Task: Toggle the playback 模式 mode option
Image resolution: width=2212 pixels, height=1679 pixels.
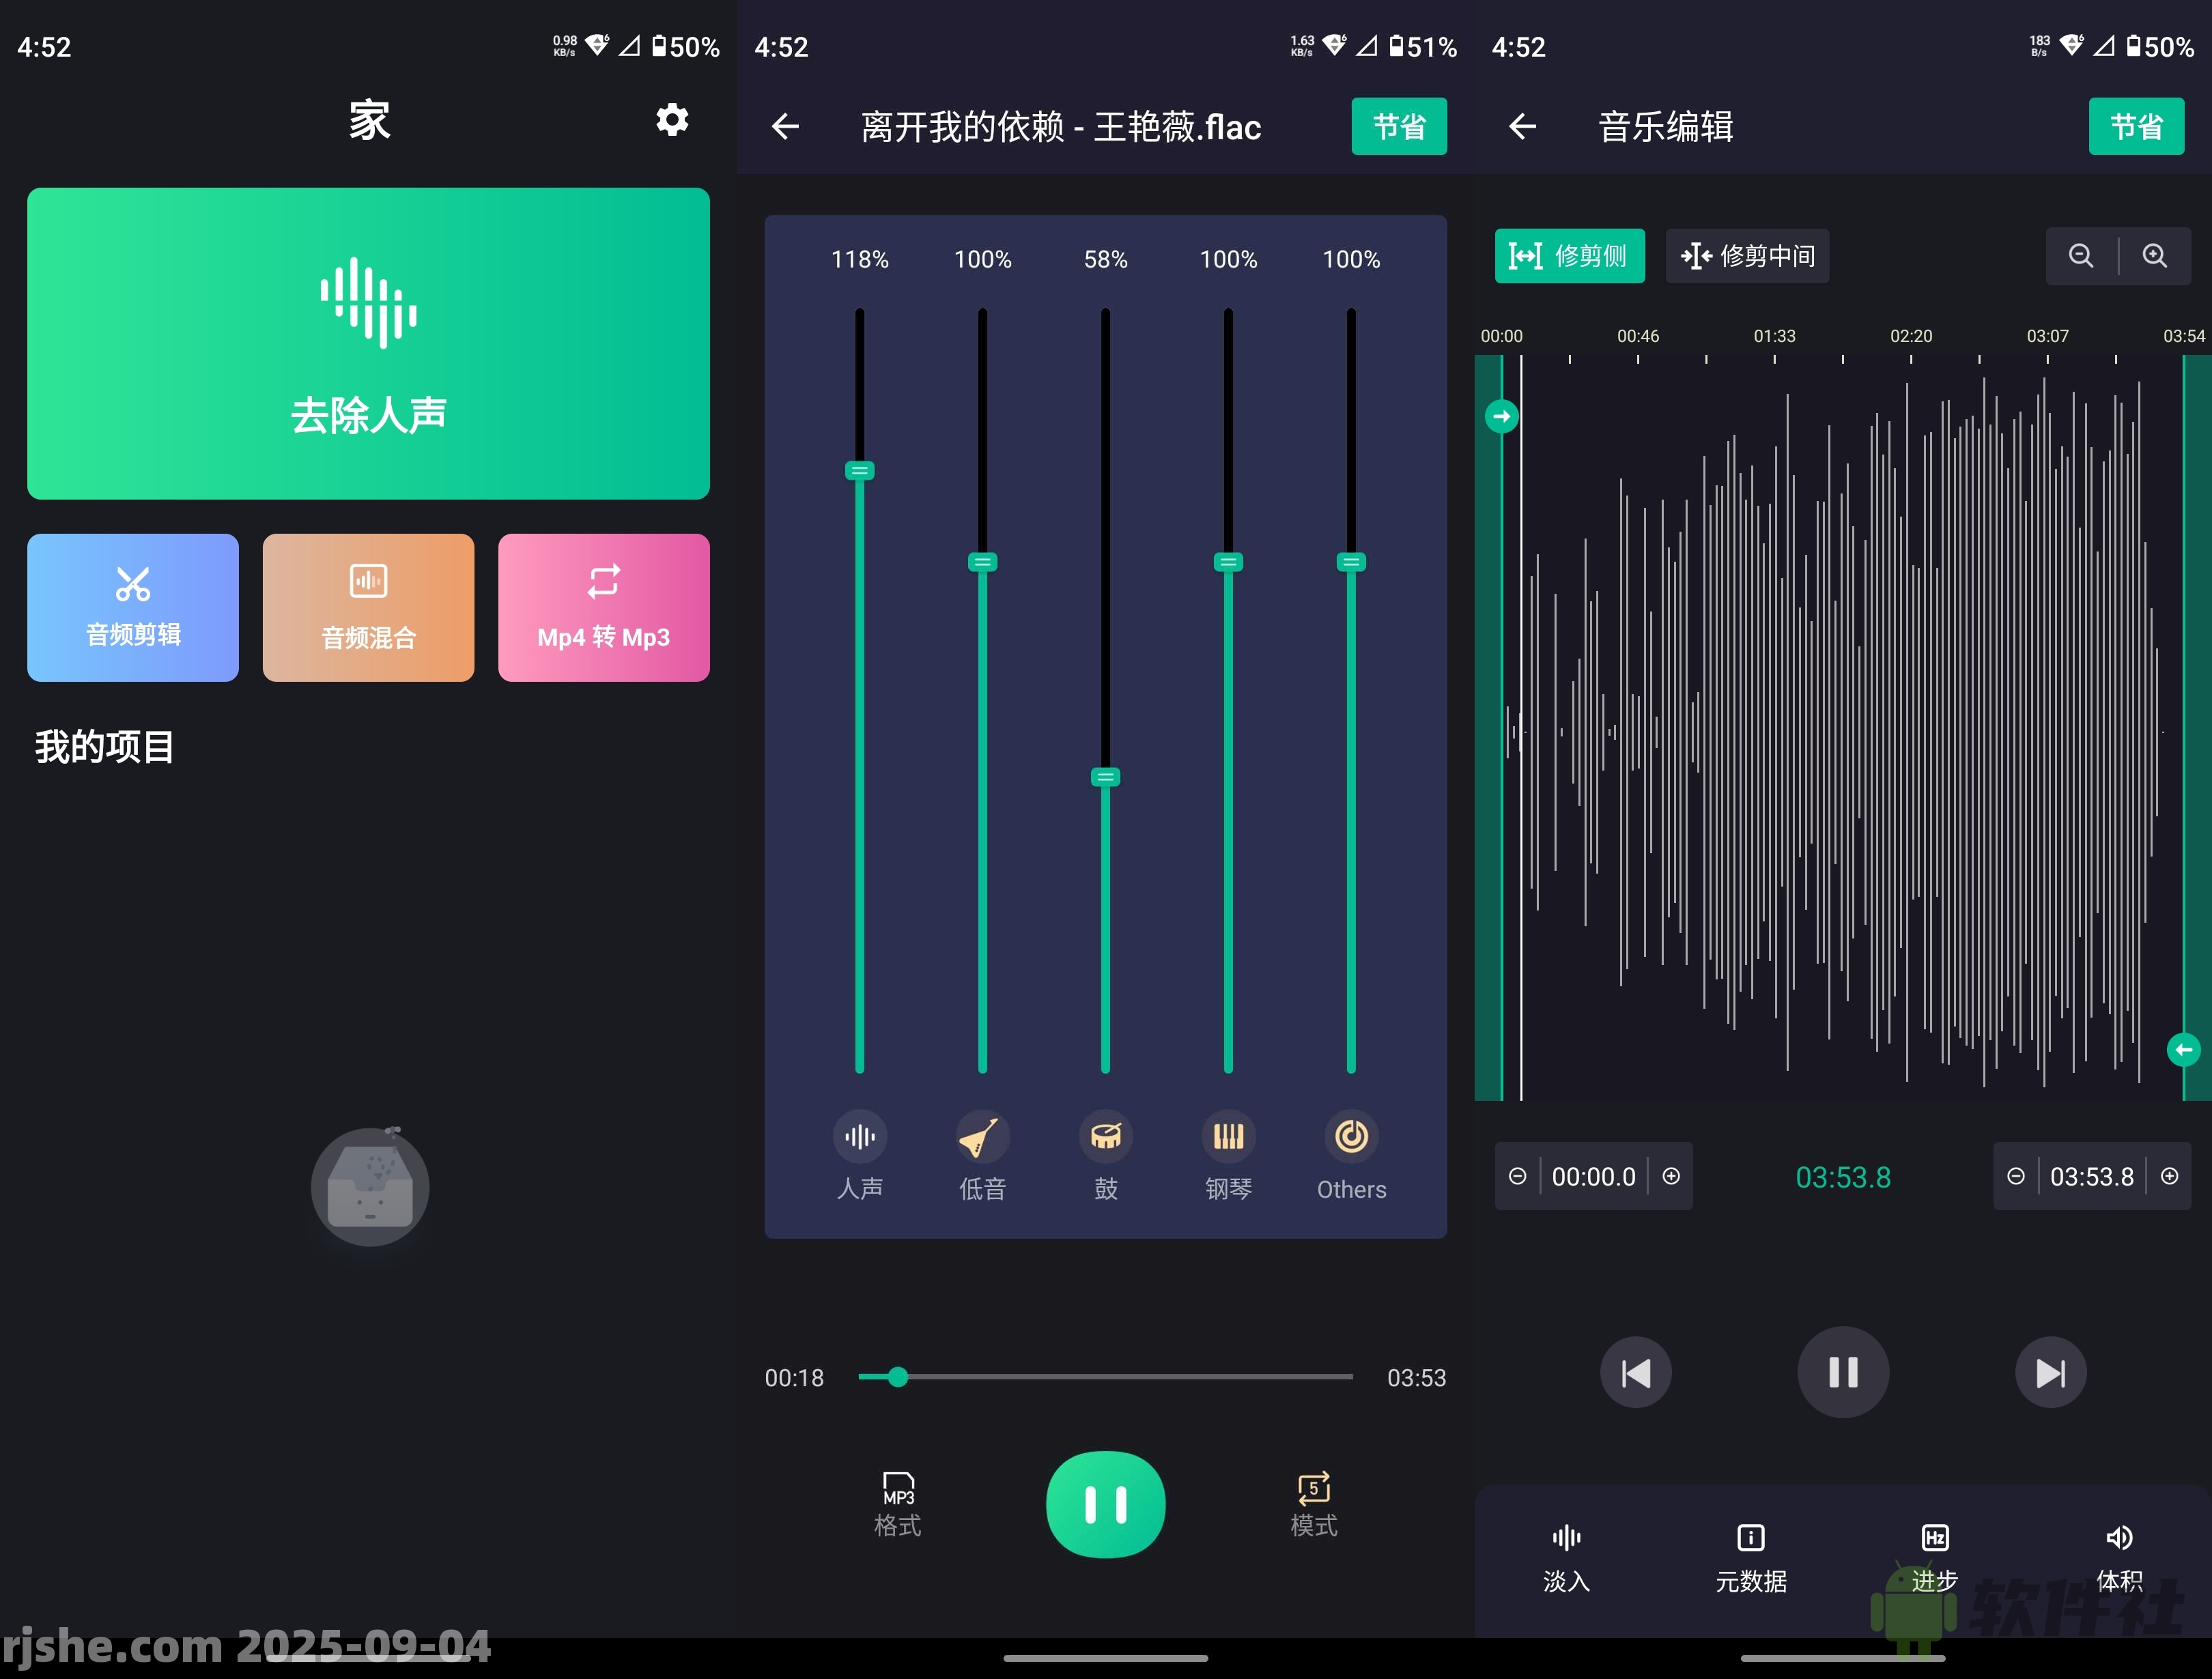Action: tap(1313, 1503)
